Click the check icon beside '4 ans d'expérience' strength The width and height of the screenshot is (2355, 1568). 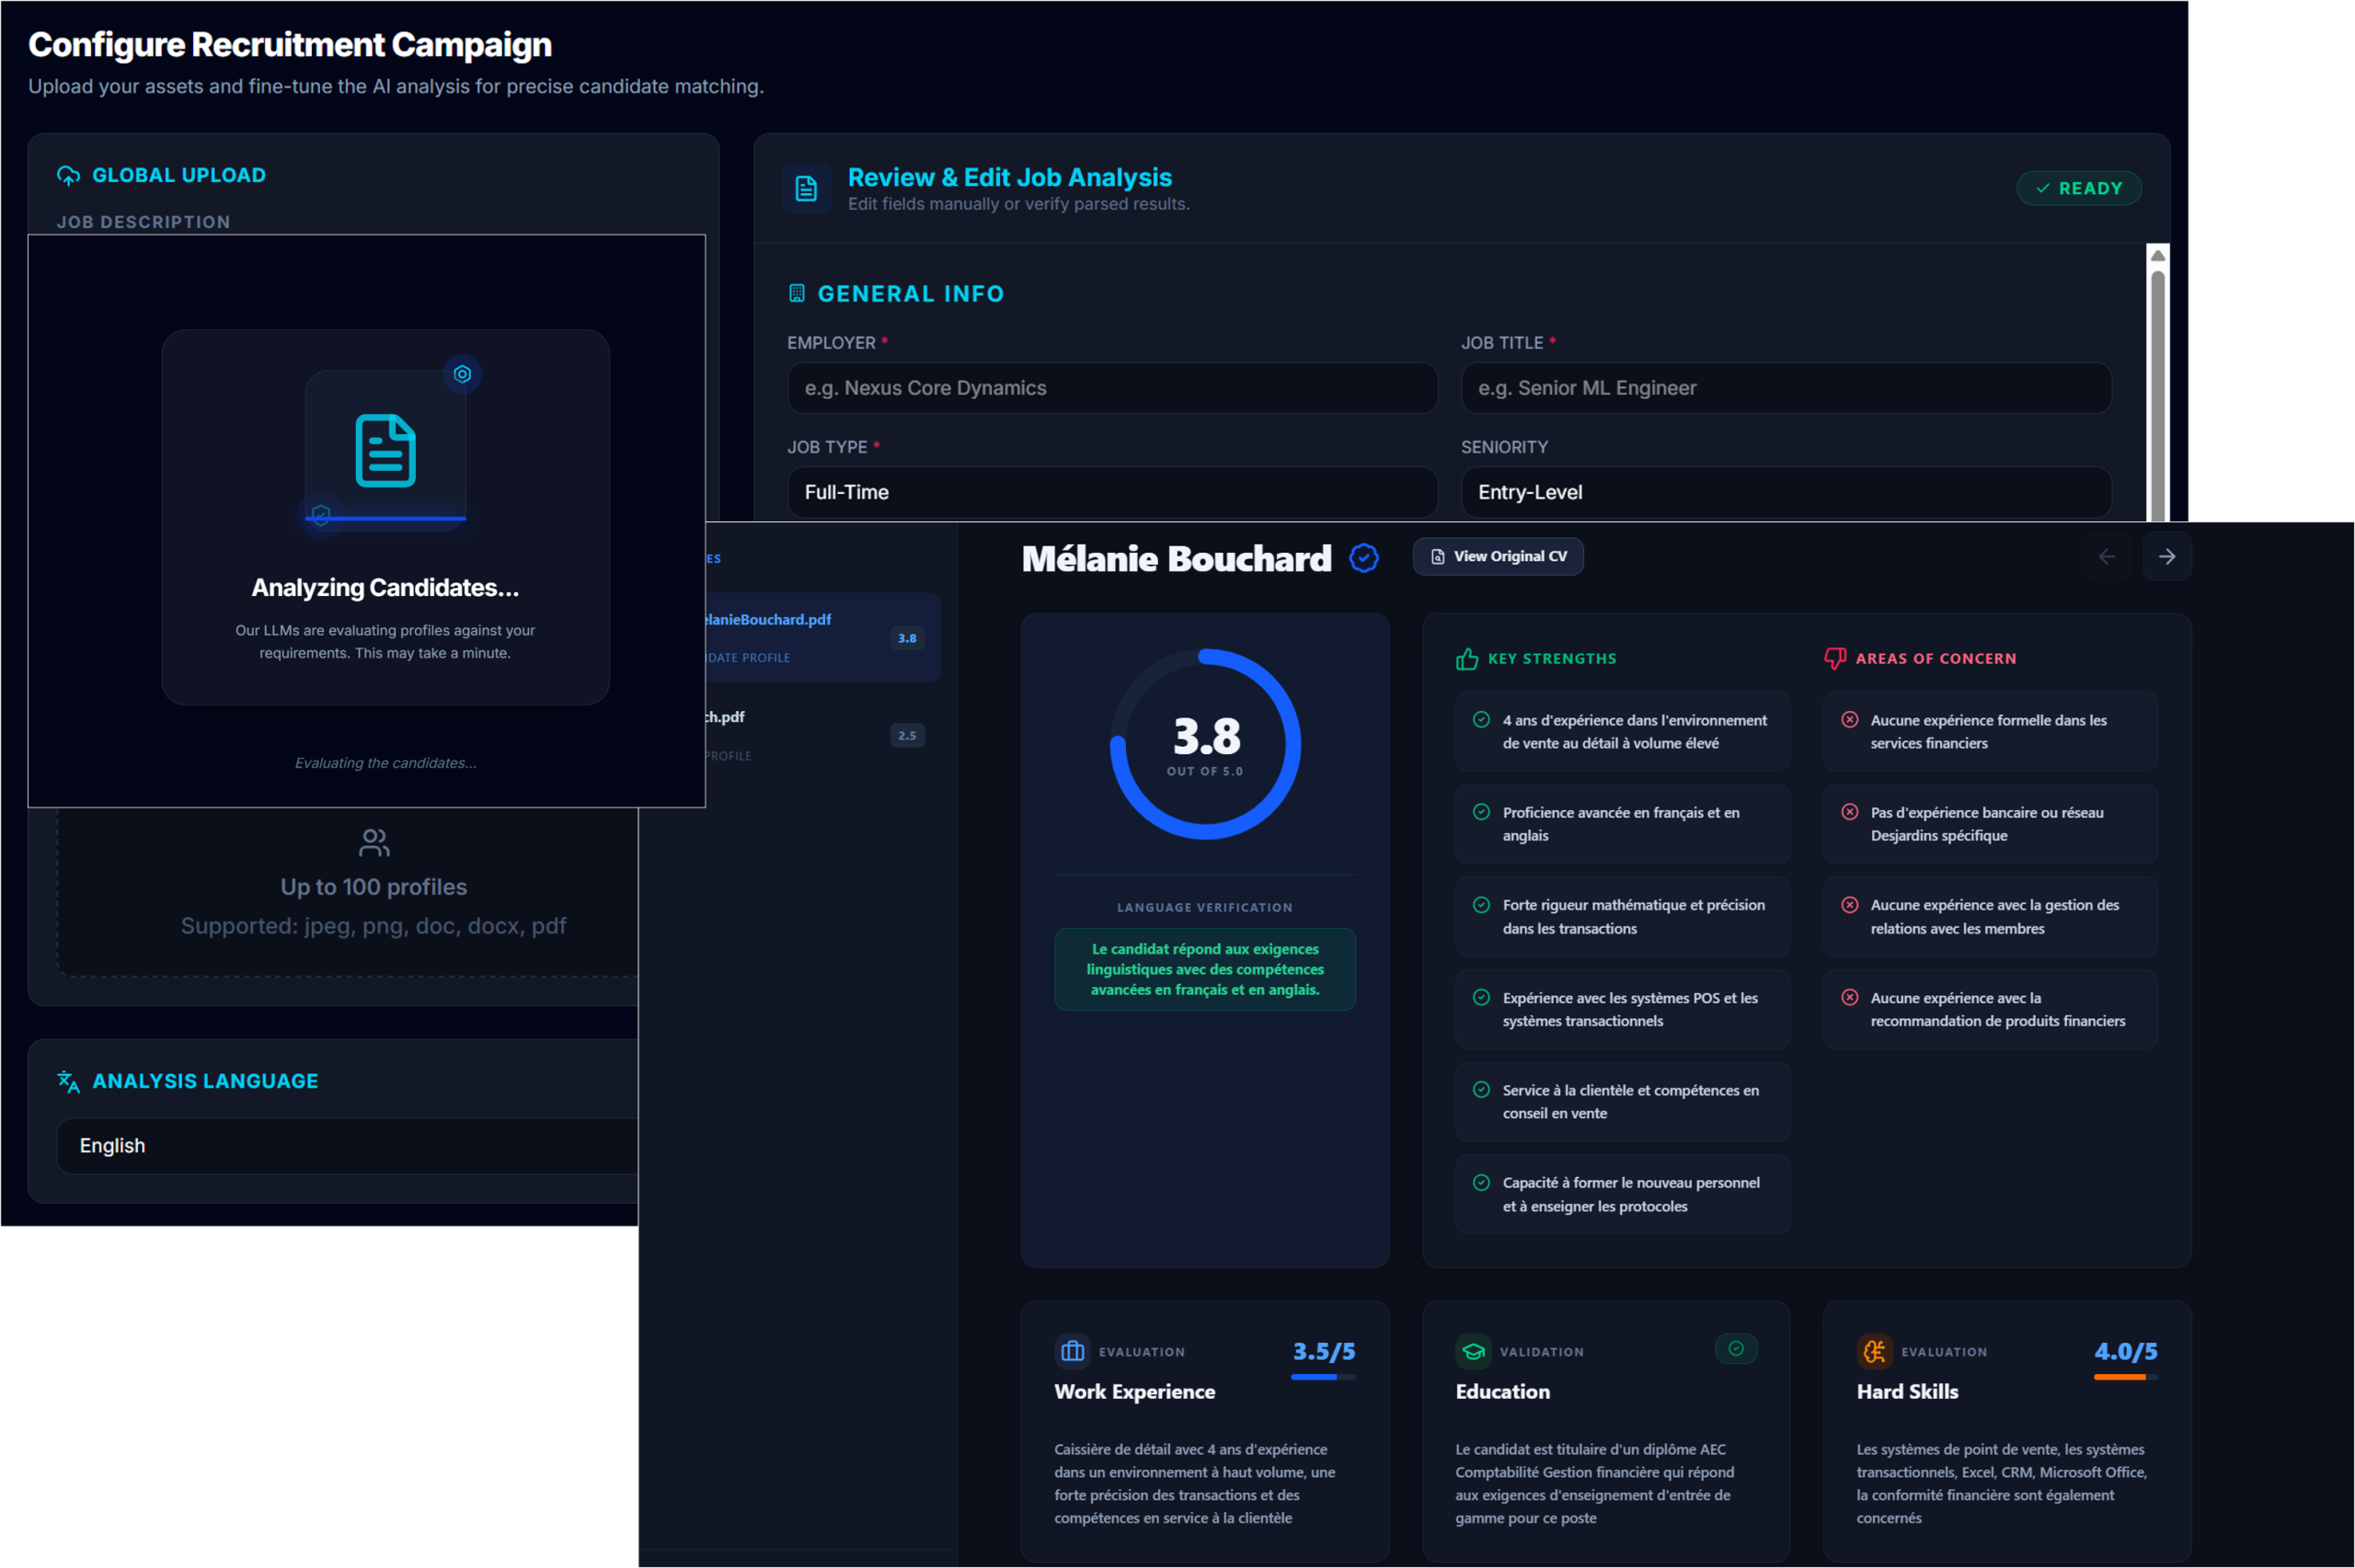1481,719
